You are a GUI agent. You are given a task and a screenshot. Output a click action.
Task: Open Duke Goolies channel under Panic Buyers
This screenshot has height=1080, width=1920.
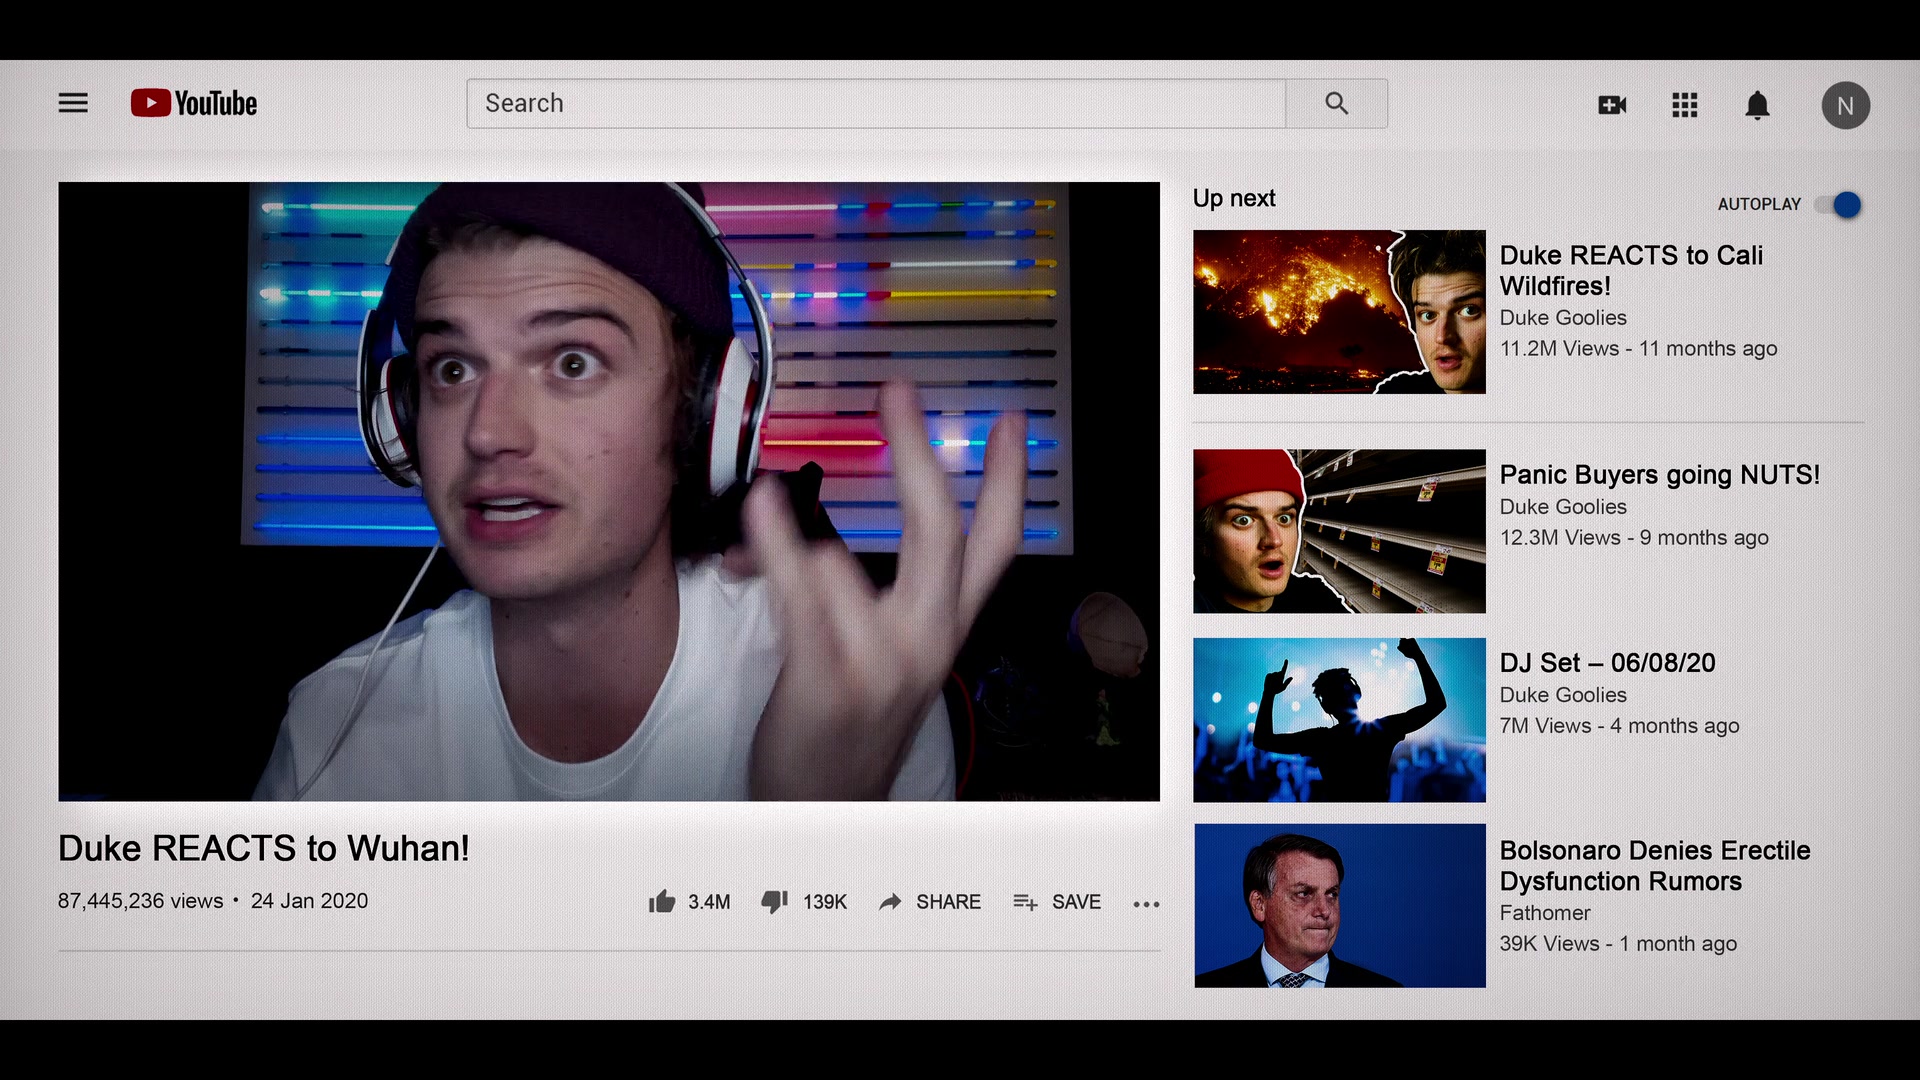[x=1563, y=506]
